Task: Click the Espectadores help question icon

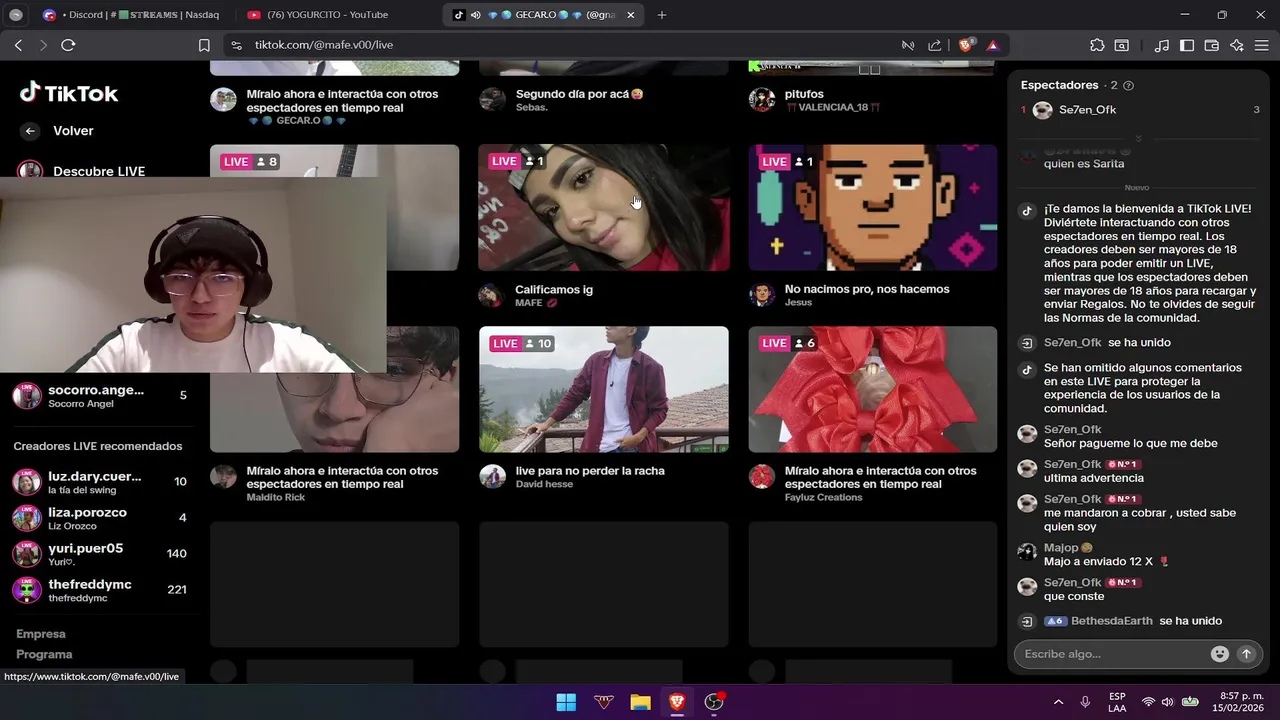Action: [1129, 85]
